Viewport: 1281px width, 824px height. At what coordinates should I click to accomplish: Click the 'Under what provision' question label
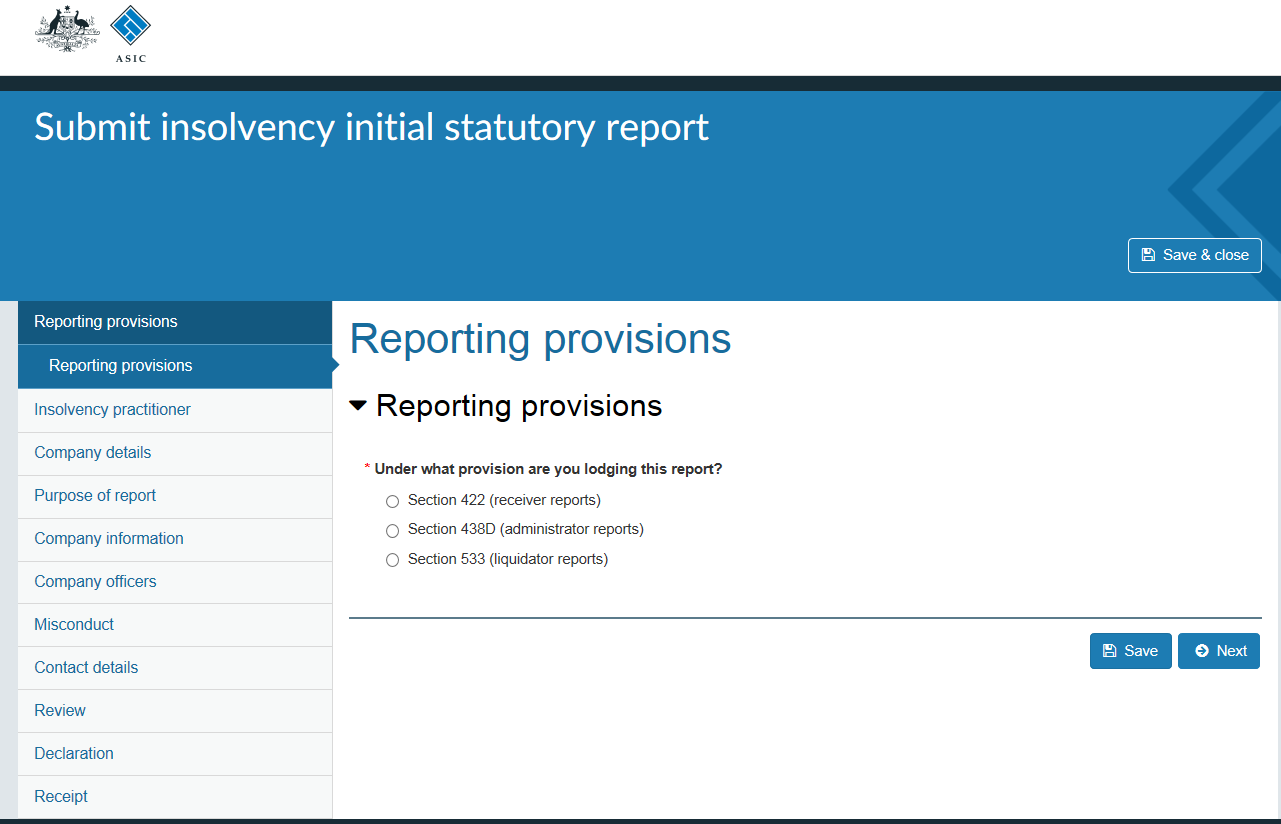pos(548,469)
